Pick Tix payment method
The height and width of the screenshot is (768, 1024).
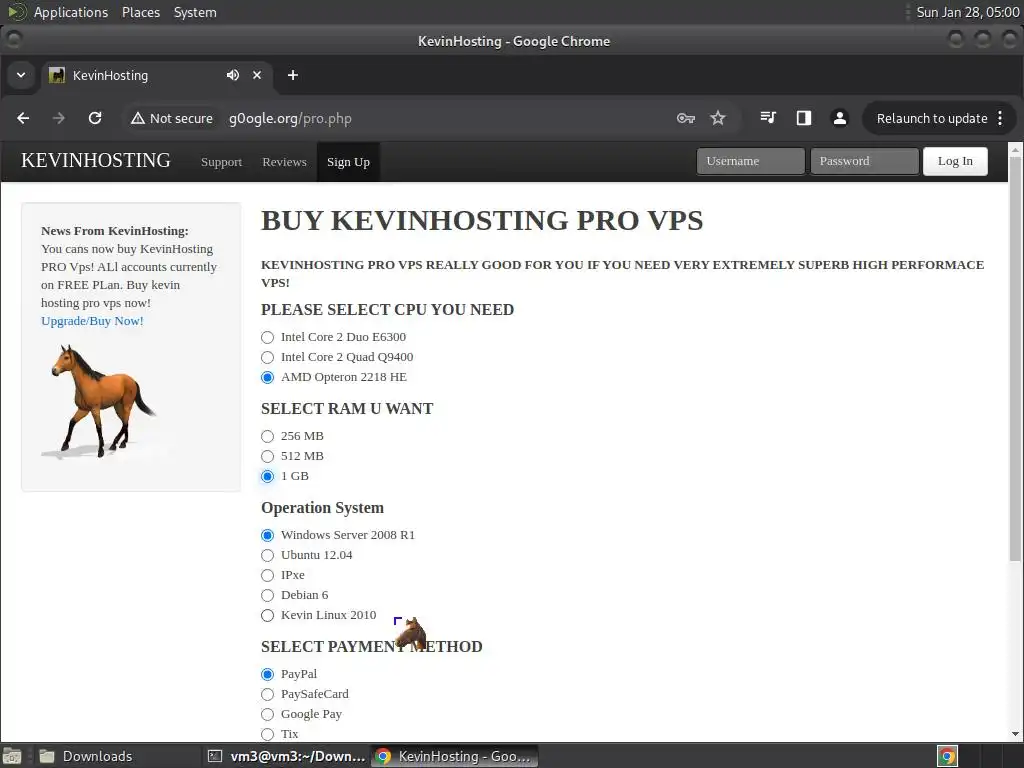(267, 735)
